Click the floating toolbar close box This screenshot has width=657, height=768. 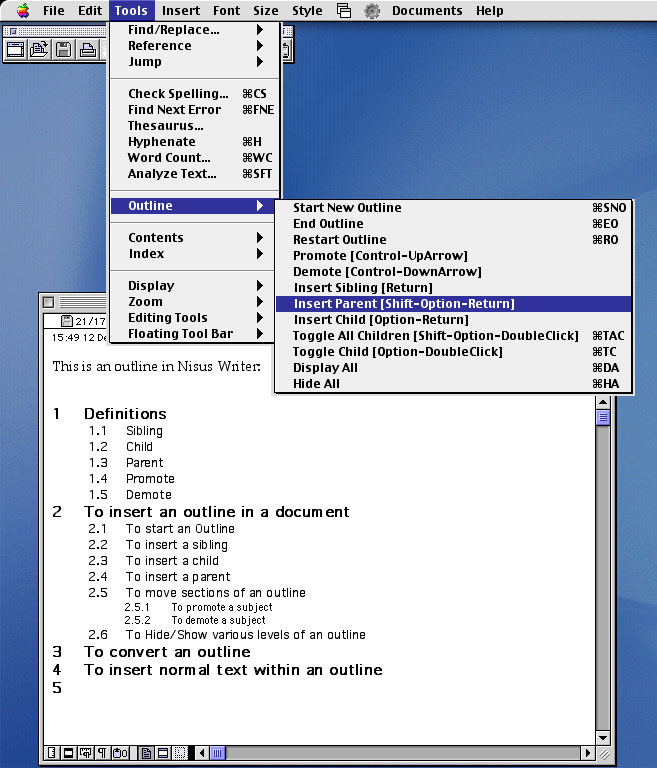[x=13, y=31]
